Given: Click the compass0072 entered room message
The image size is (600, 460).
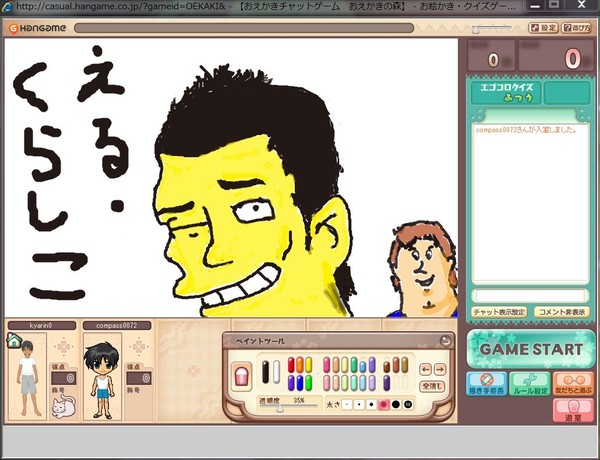Looking at the screenshot, I should click(x=527, y=130).
